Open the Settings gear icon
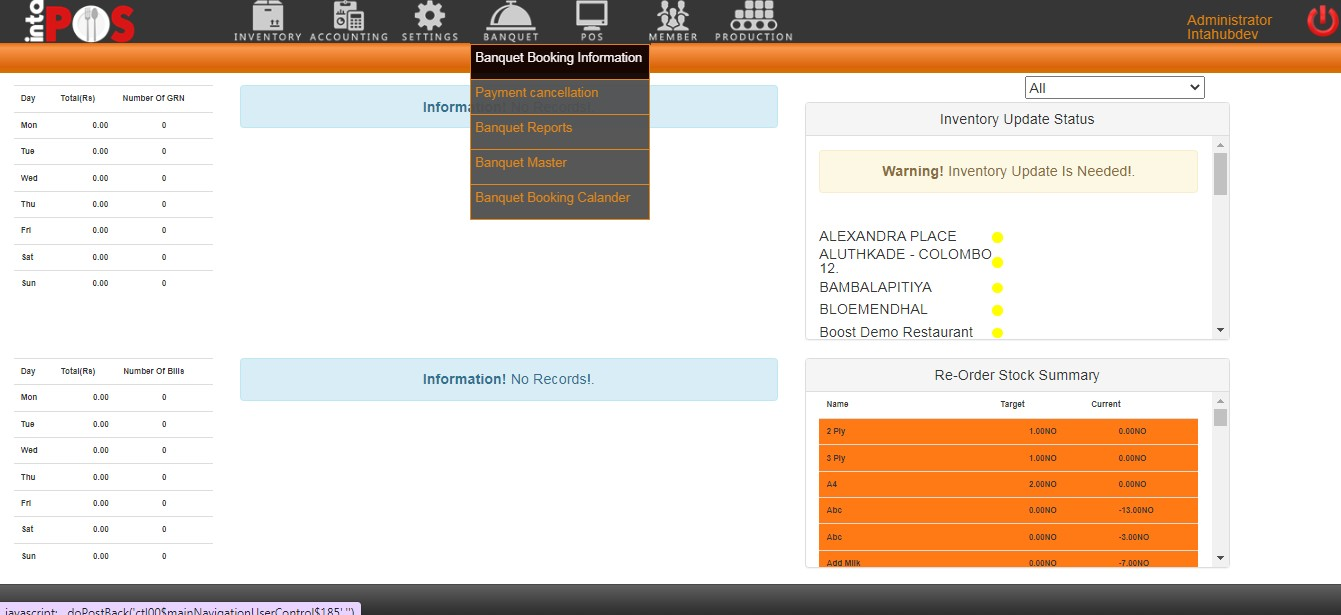Screen dimensions: 1341x615 pyautogui.click(x=430, y=17)
